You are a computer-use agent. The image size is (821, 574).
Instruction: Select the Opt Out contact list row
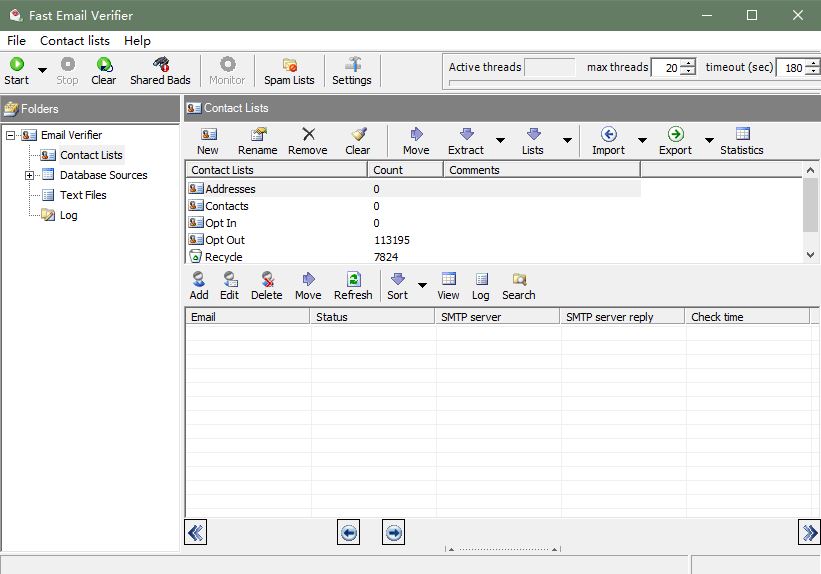coord(225,240)
